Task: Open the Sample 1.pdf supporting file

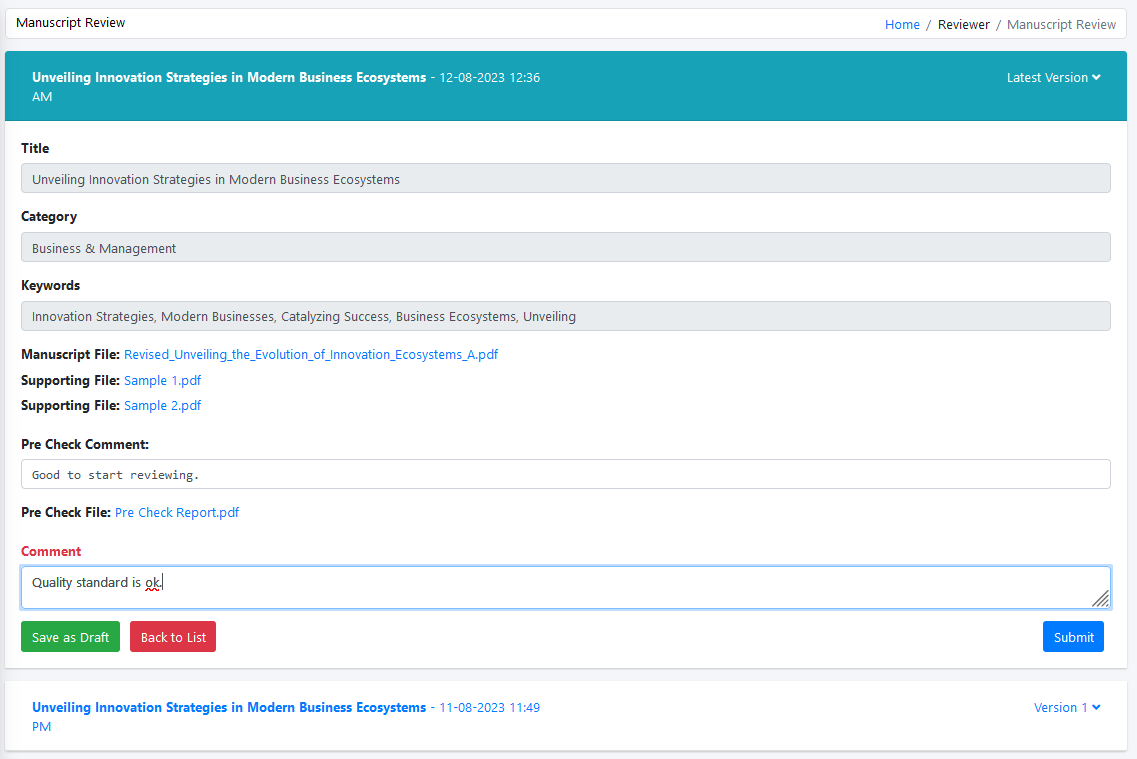Action: click(x=162, y=380)
